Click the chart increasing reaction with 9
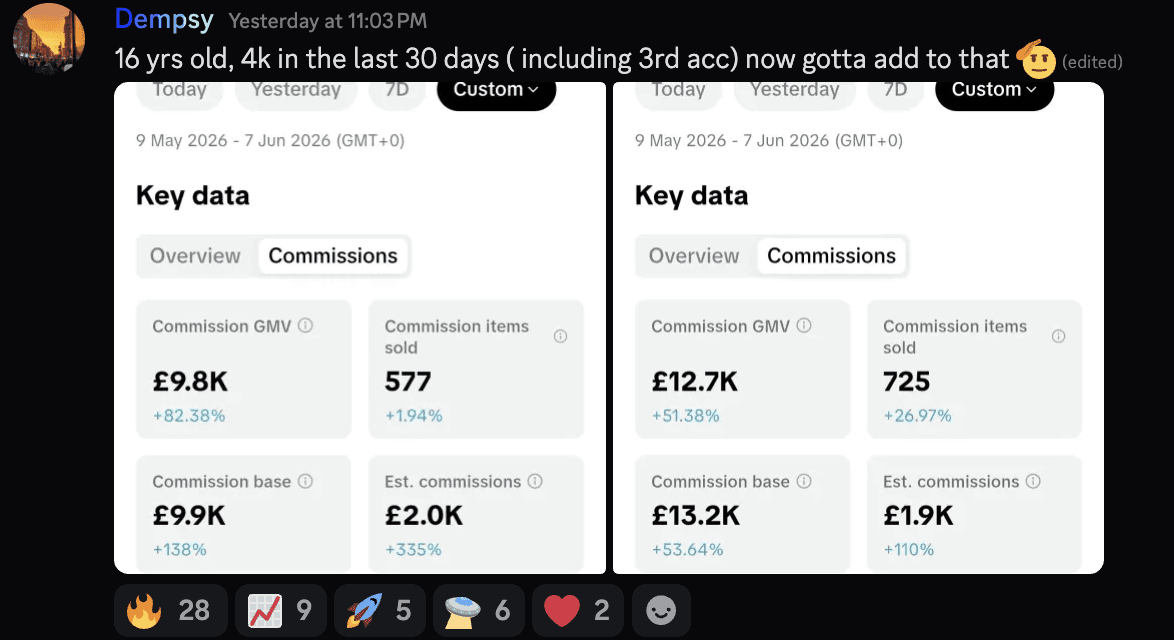This screenshot has width=1174, height=640. click(281, 611)
